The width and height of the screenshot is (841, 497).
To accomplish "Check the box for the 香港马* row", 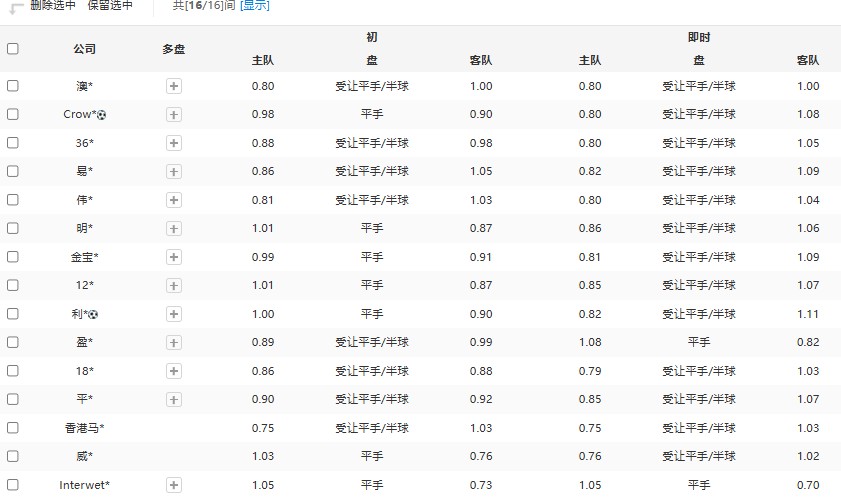I will 13,428.
